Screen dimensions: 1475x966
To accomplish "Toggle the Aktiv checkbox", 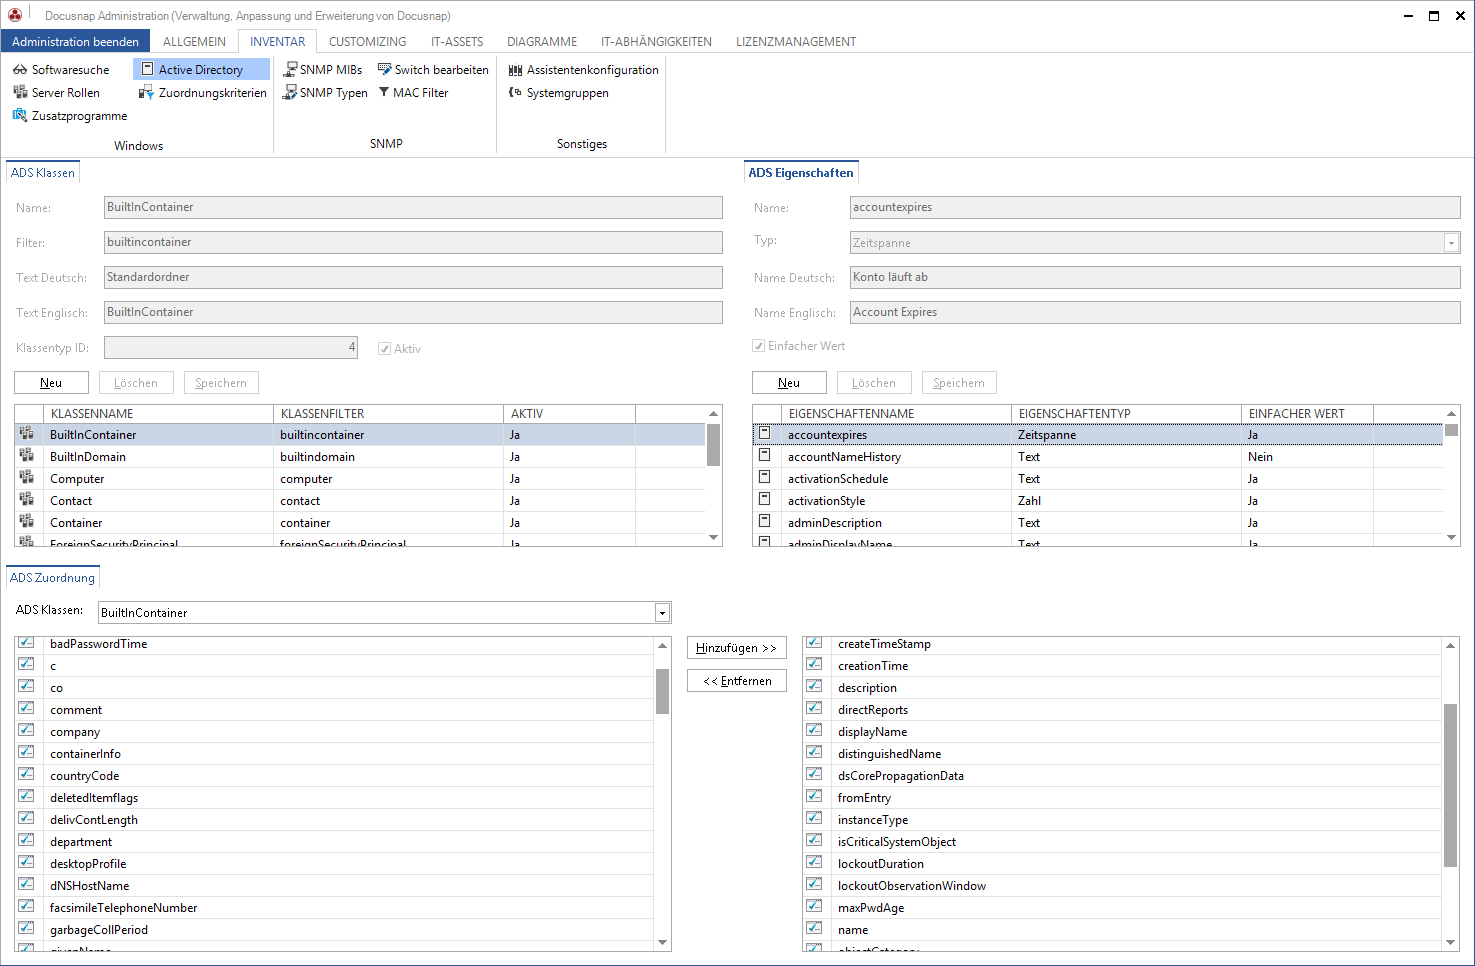I will coord(384,349).
